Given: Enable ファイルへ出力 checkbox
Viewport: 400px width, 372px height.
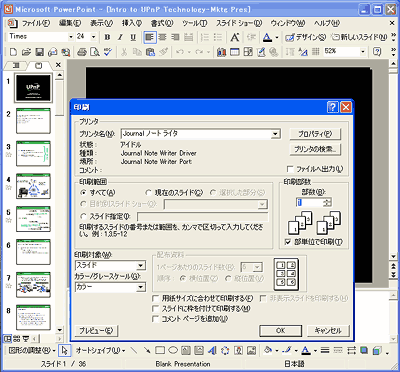Looking at the screenshot, I should 315,169.
